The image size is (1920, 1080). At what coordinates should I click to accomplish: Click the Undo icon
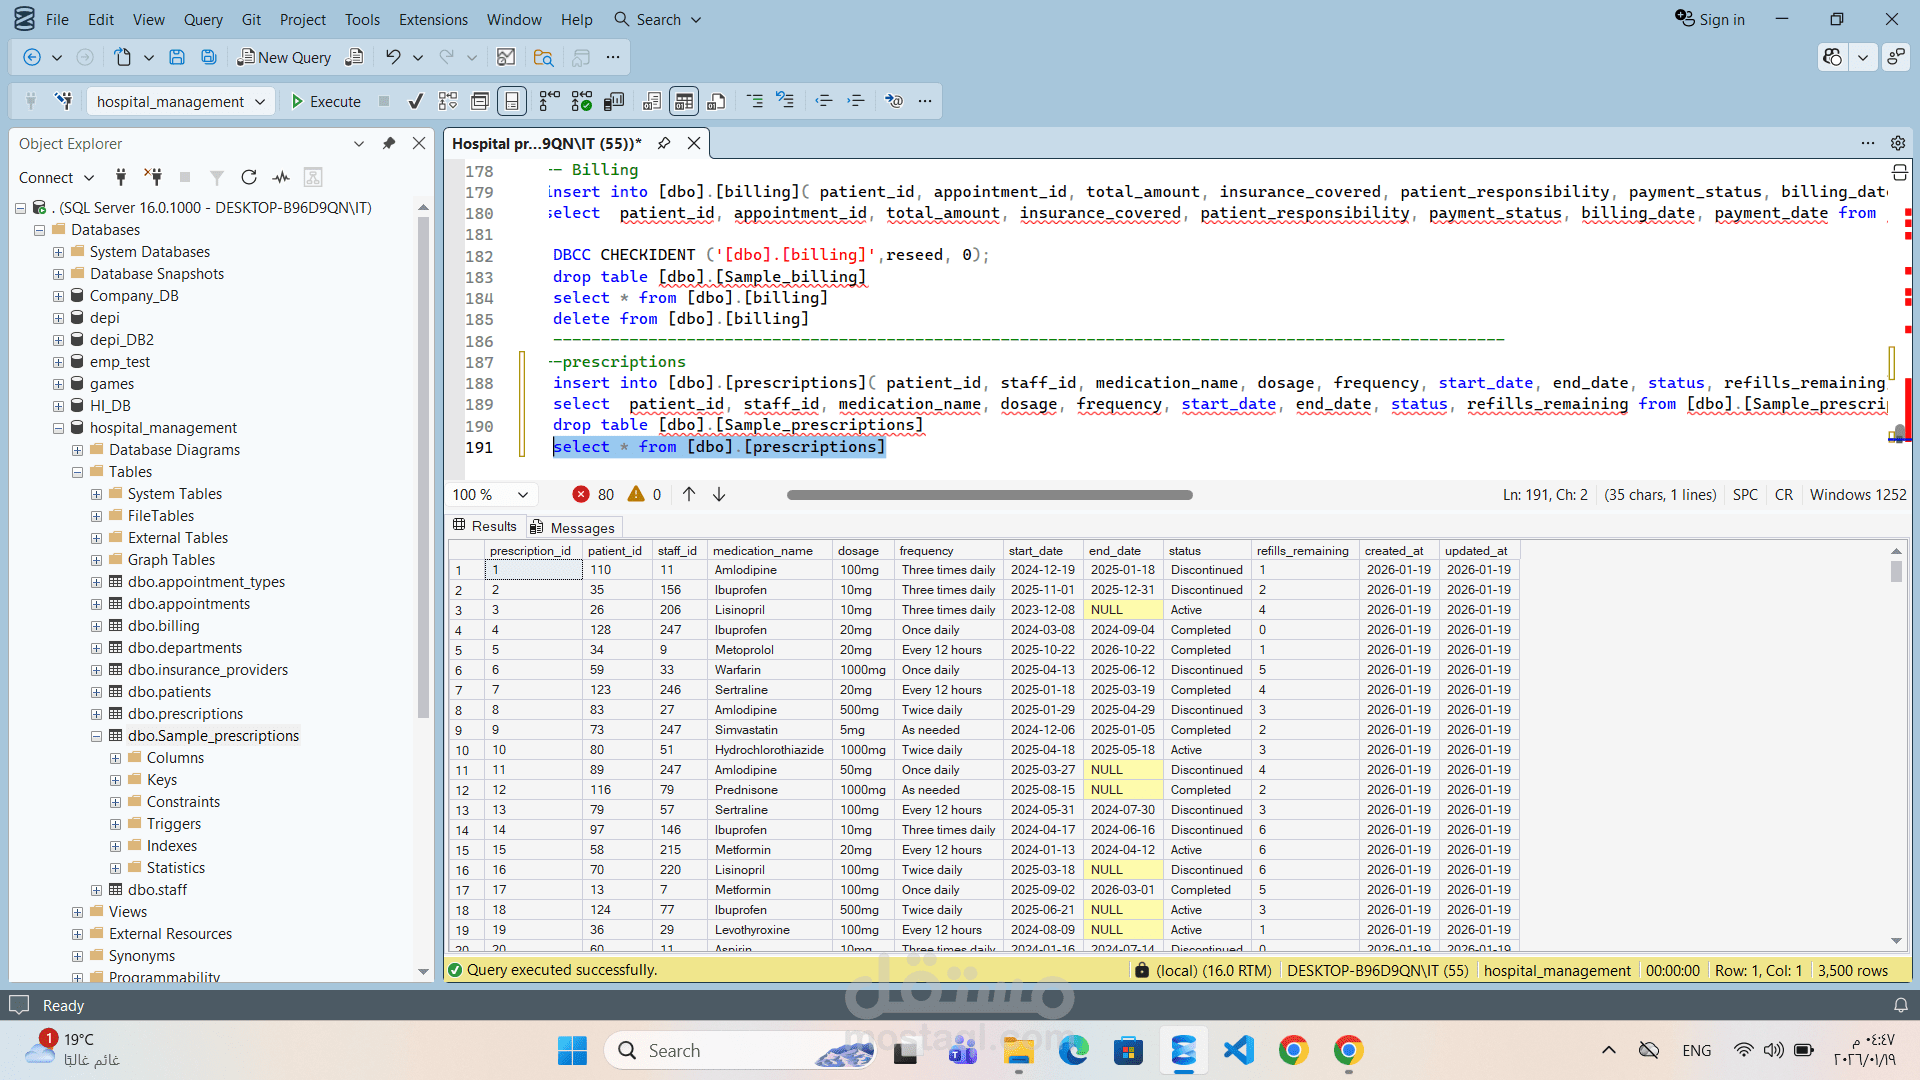393,57
